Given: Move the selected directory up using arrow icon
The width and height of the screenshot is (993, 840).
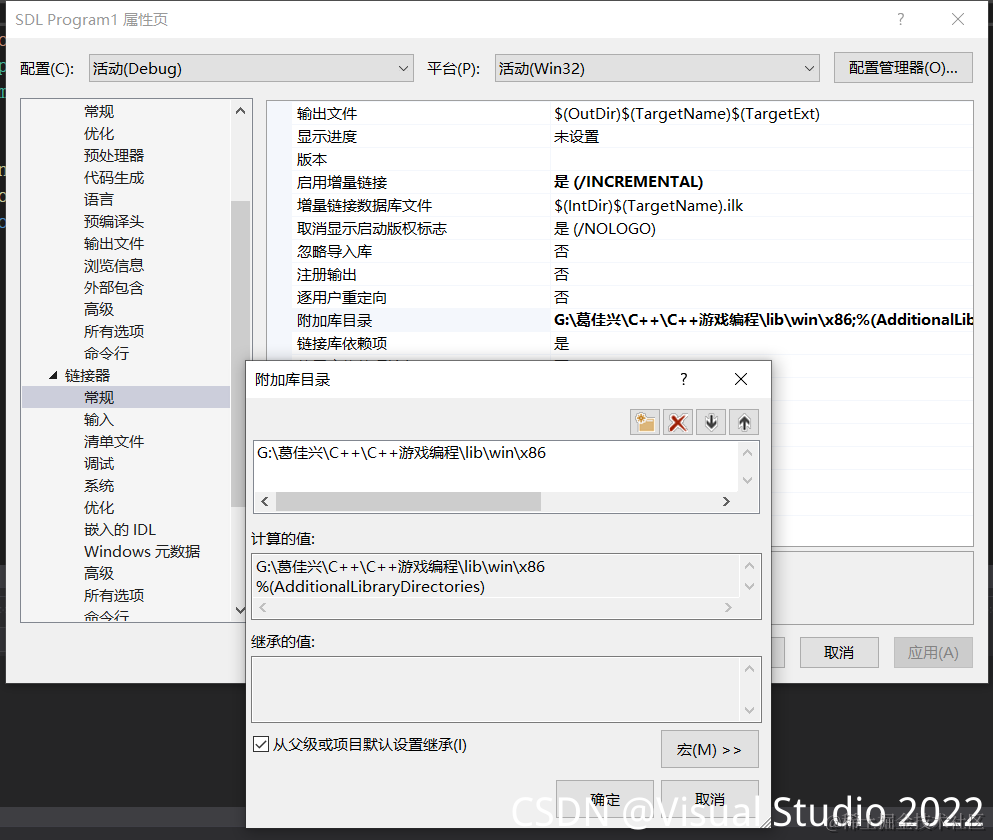Looking at the screenshot, I should tap(743, 421).
